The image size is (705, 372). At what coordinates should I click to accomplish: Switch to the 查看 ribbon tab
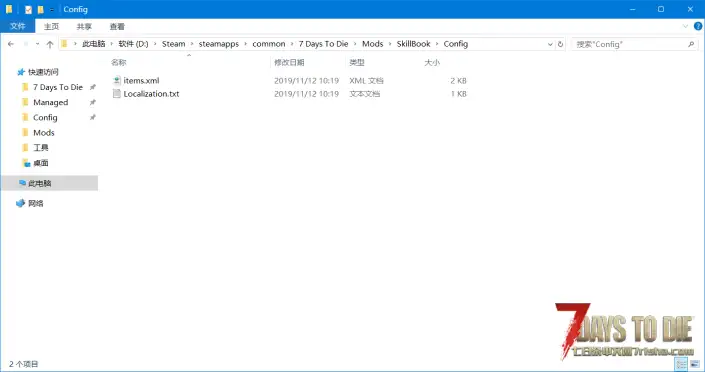[x=117, y=27]
